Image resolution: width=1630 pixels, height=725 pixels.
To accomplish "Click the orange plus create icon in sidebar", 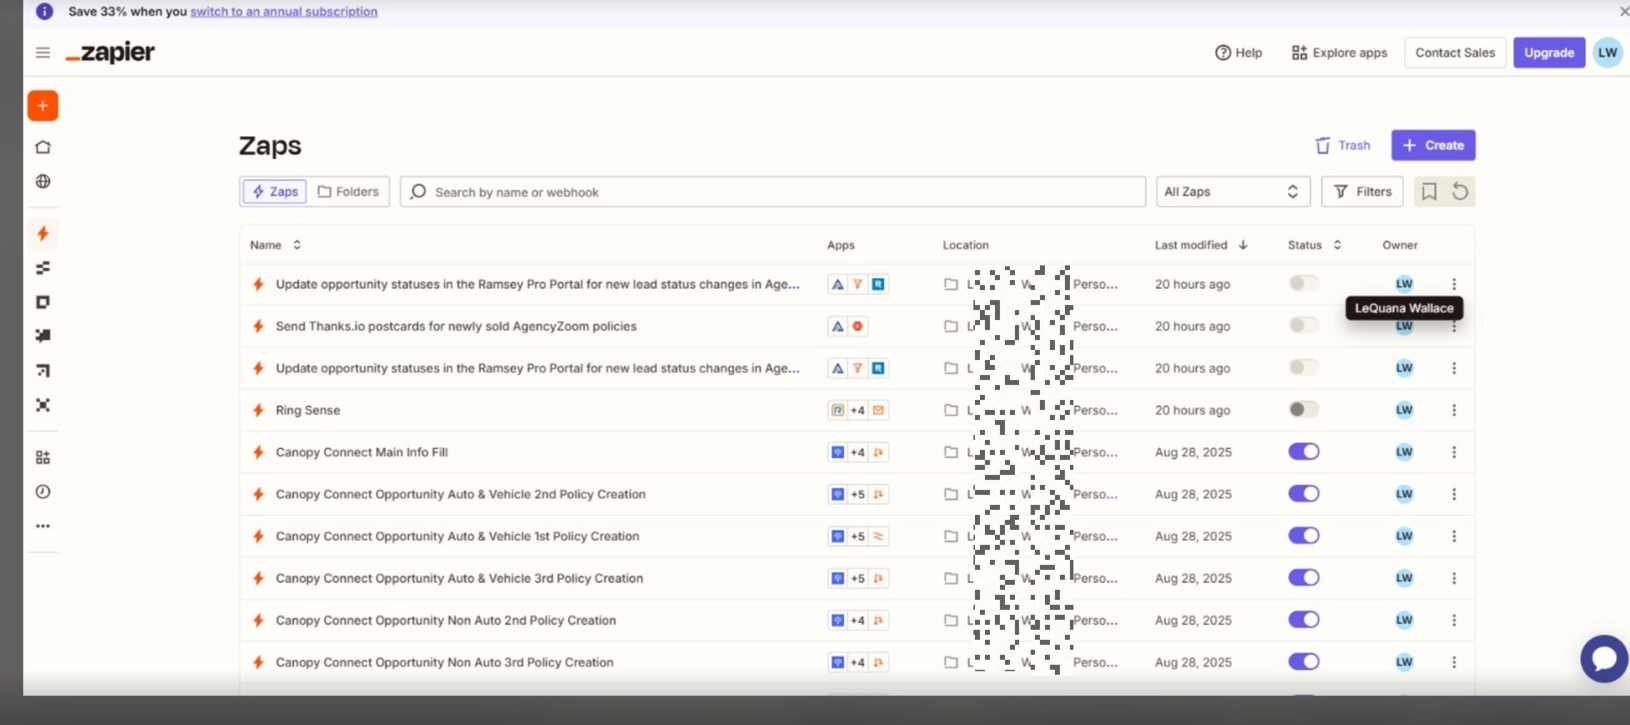I will click(x=42, y=106).
